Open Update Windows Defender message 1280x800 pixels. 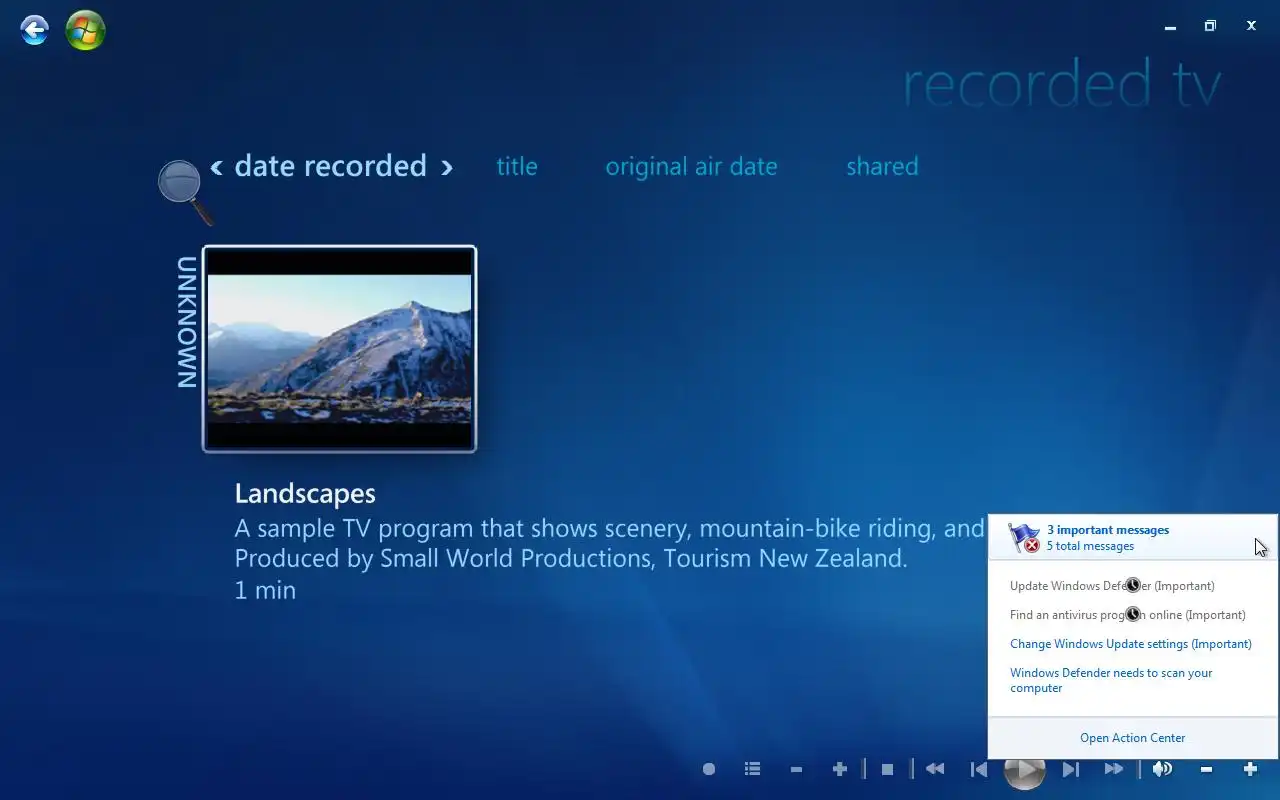pyautogui.click(x=1112, y=586)
